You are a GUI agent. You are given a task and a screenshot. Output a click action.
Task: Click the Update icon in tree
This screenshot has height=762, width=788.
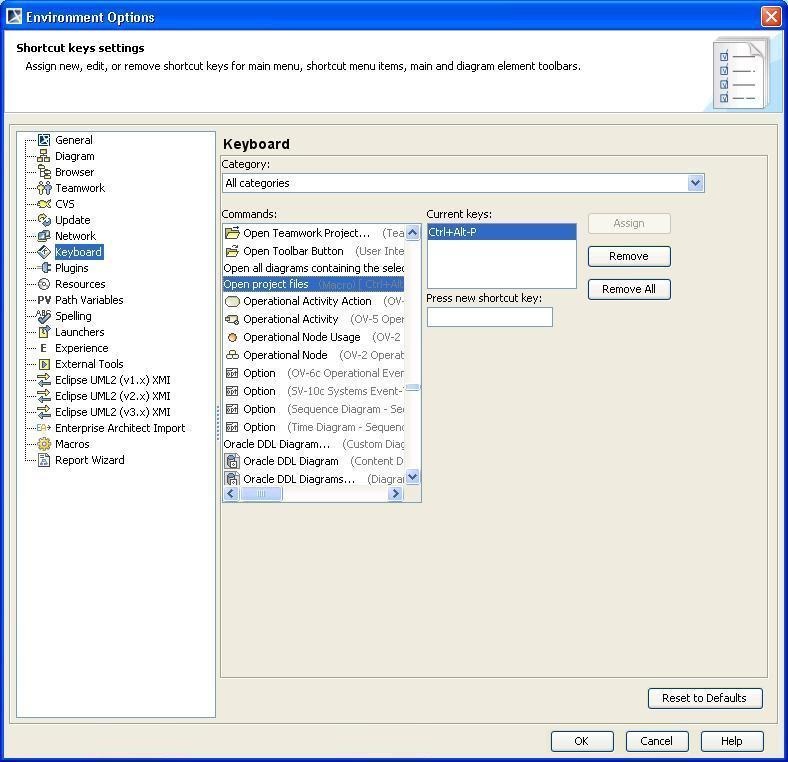click(x=44, y=220)
